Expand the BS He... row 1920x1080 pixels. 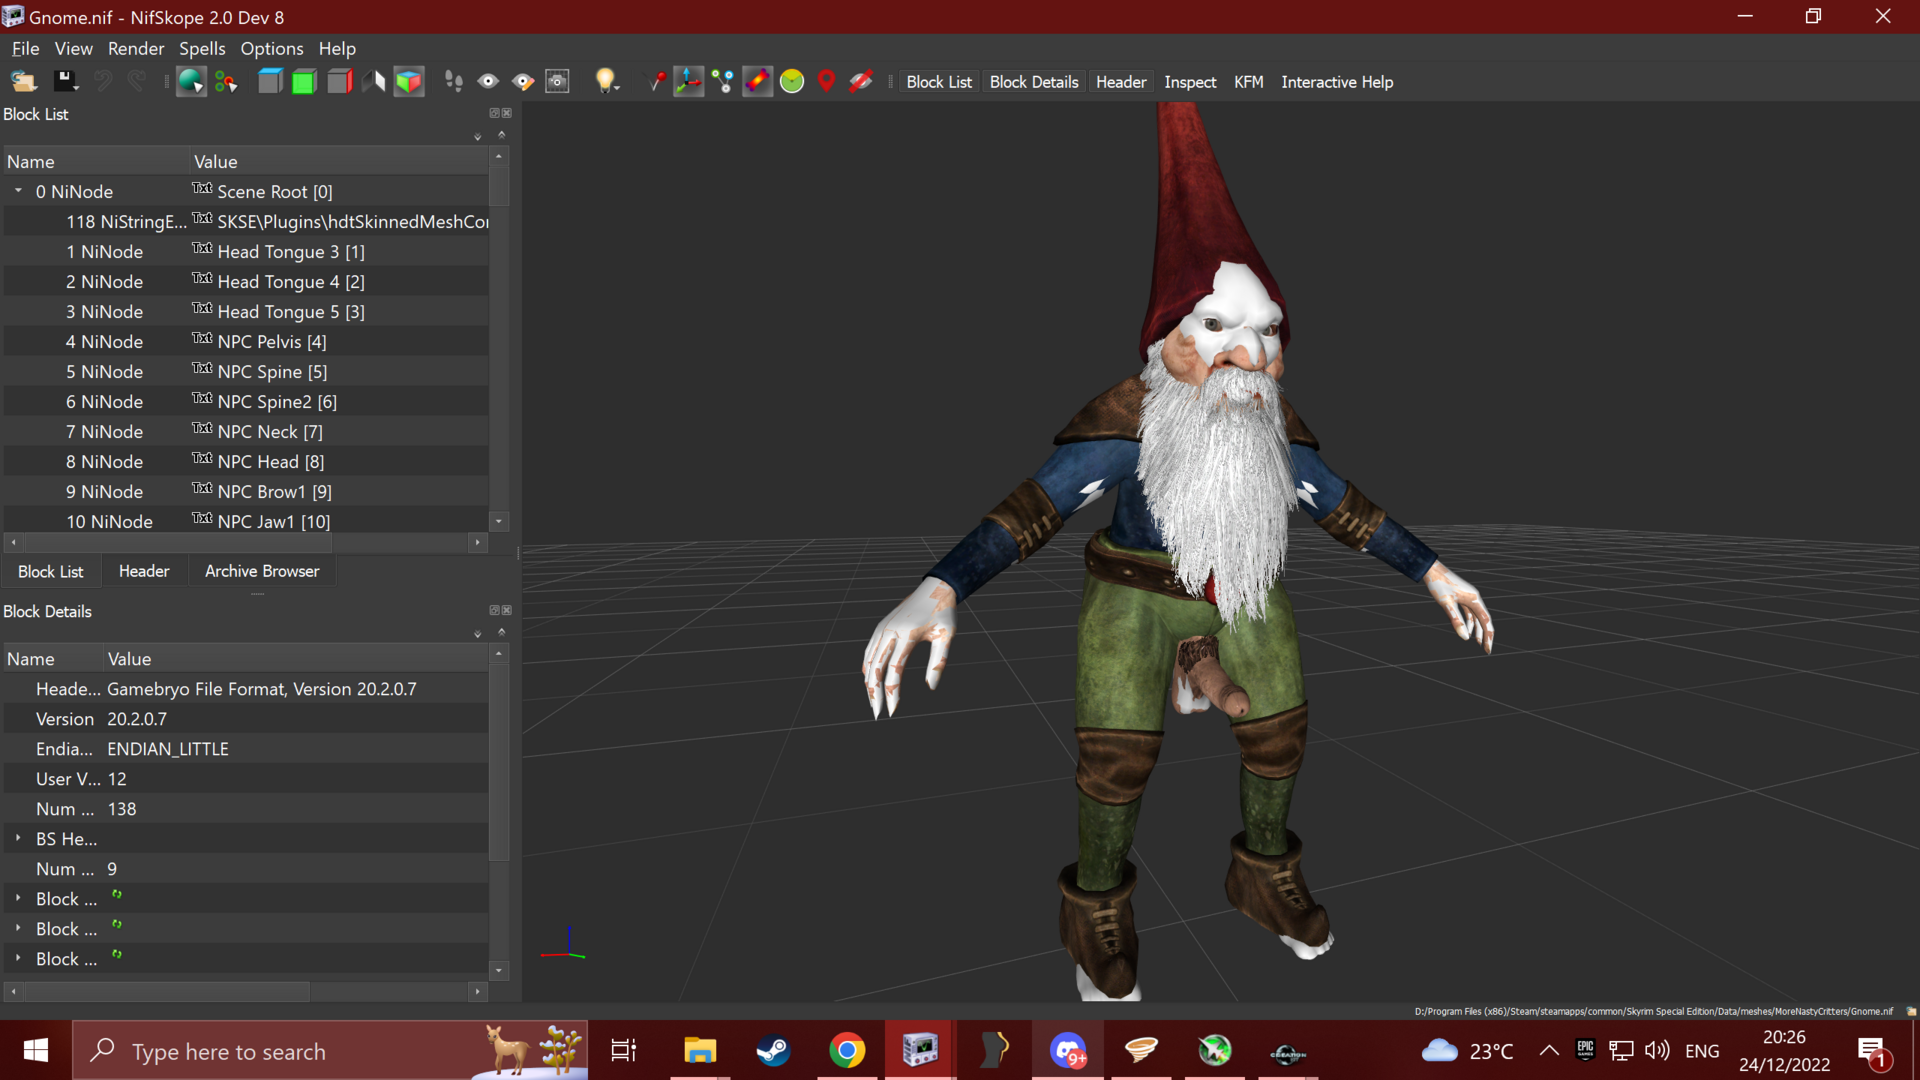coord(18,838)
